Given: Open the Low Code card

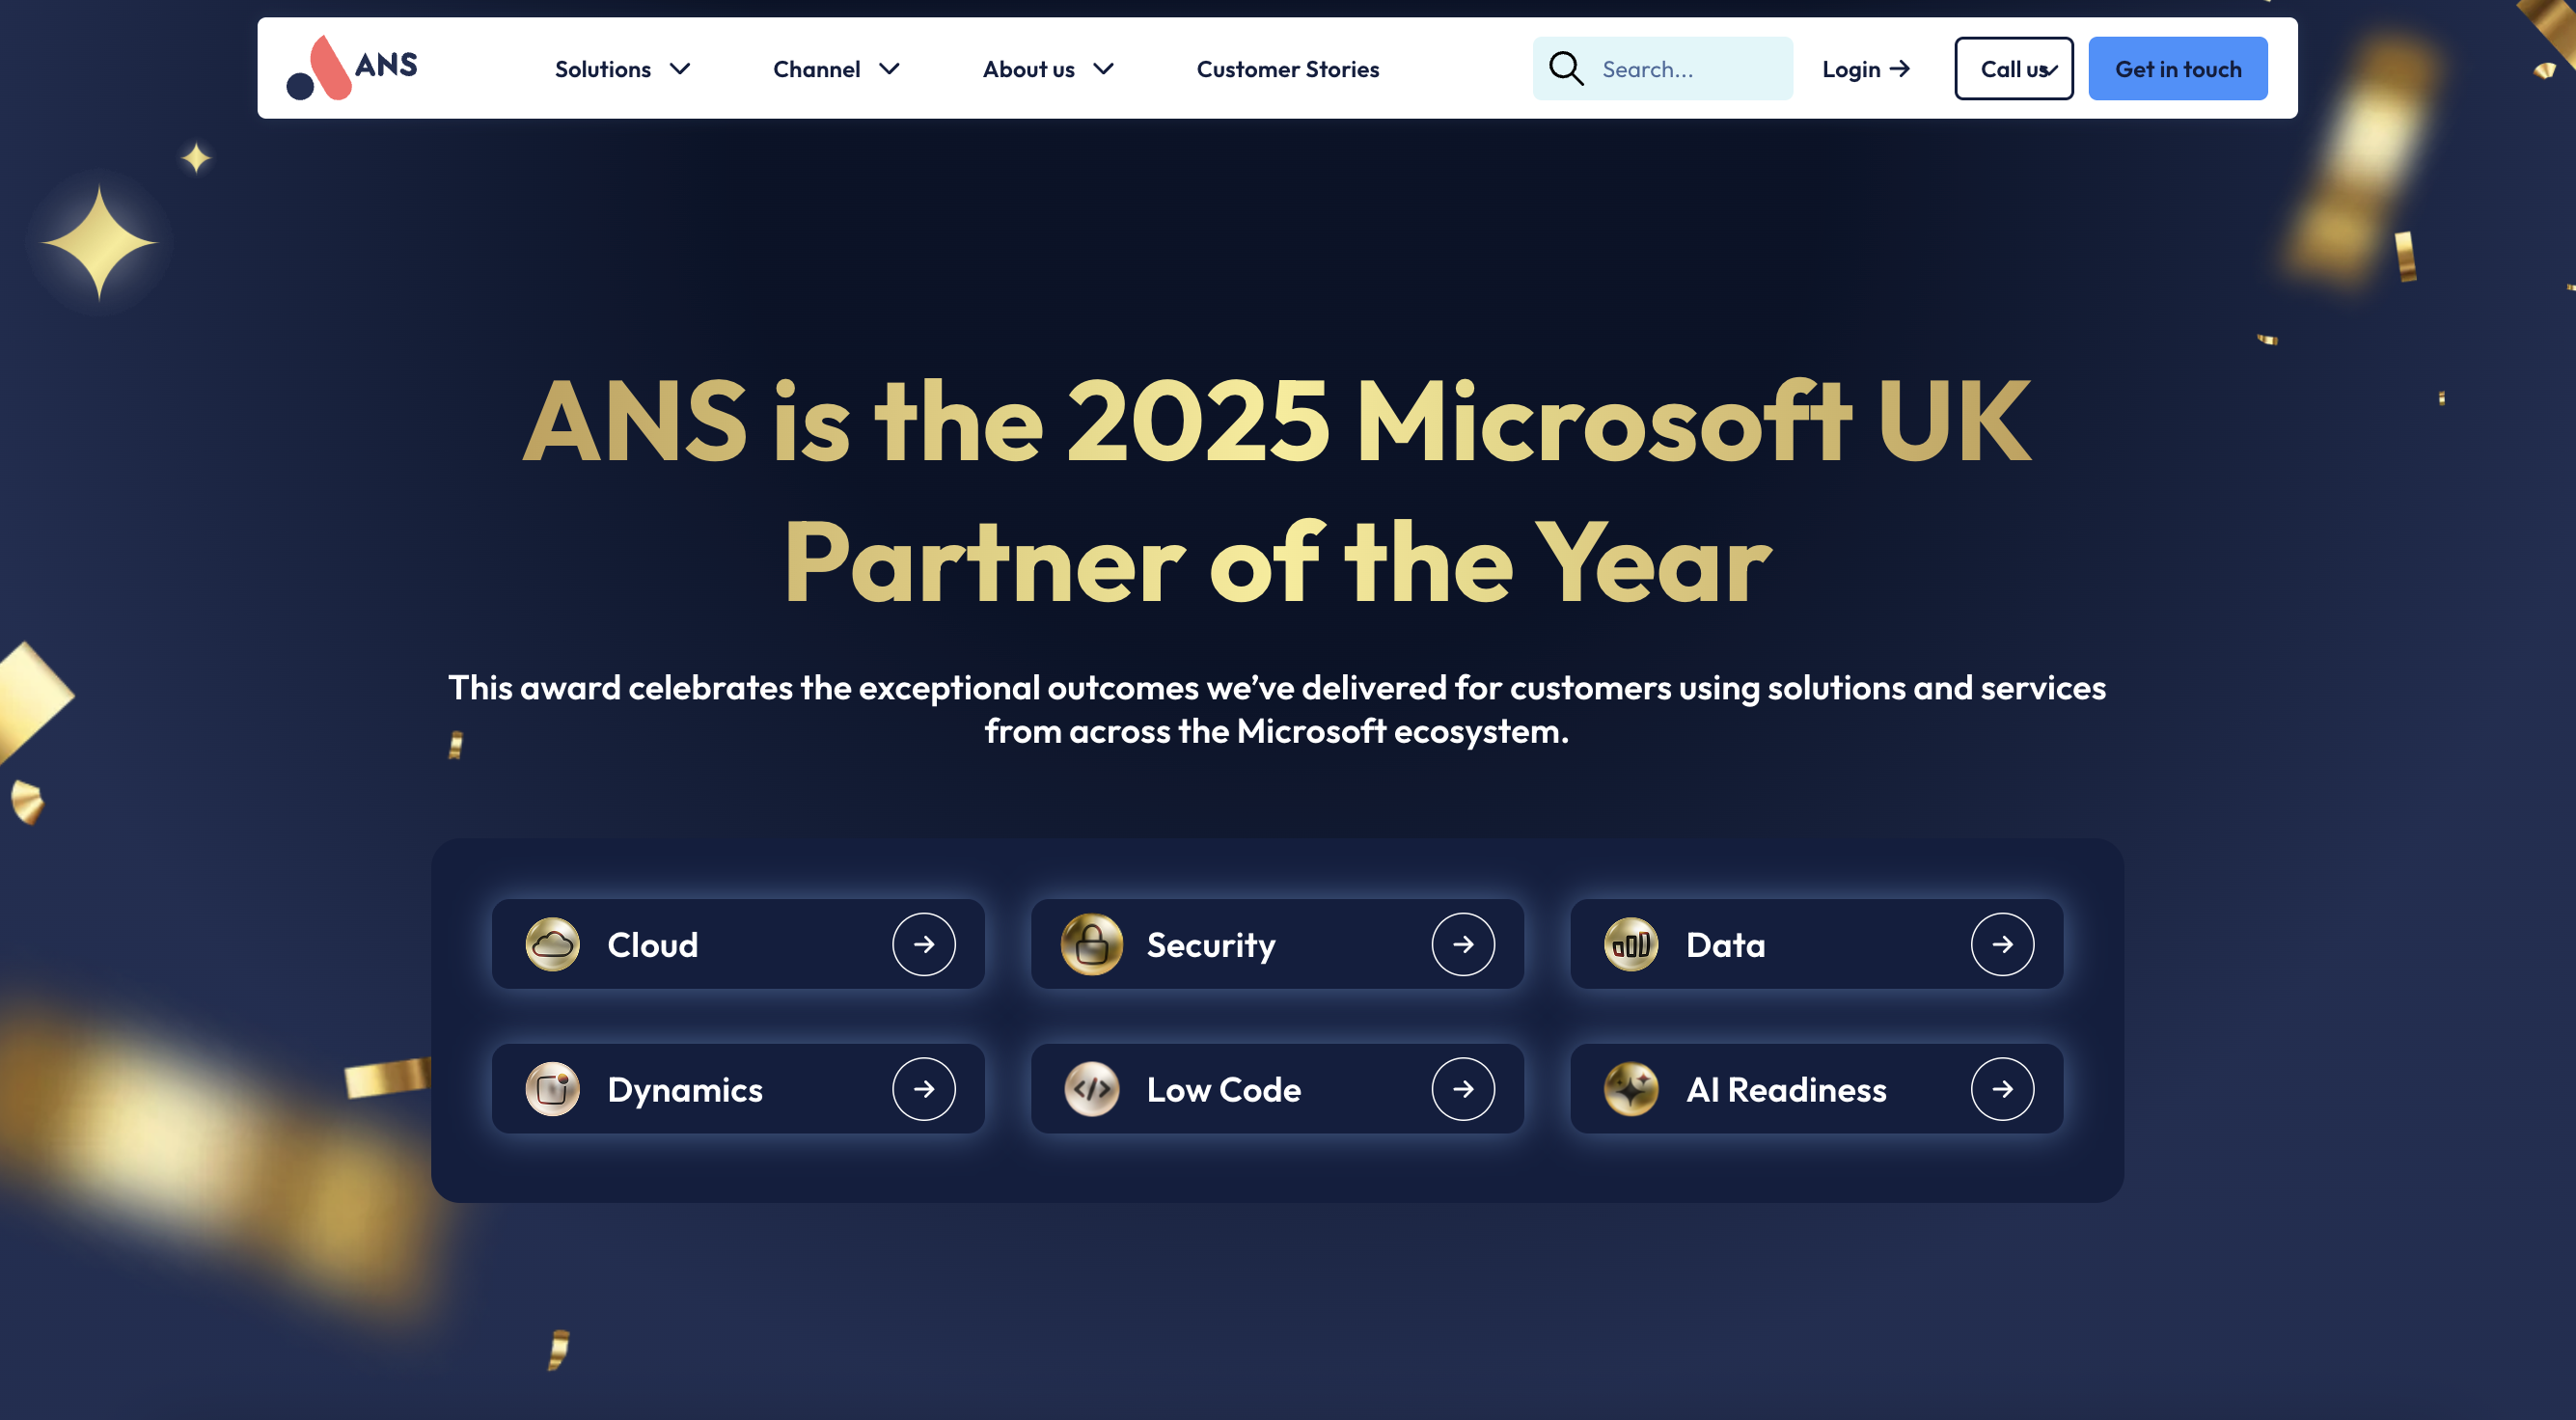Looking at the screenshot, I should [1223, 1089].
